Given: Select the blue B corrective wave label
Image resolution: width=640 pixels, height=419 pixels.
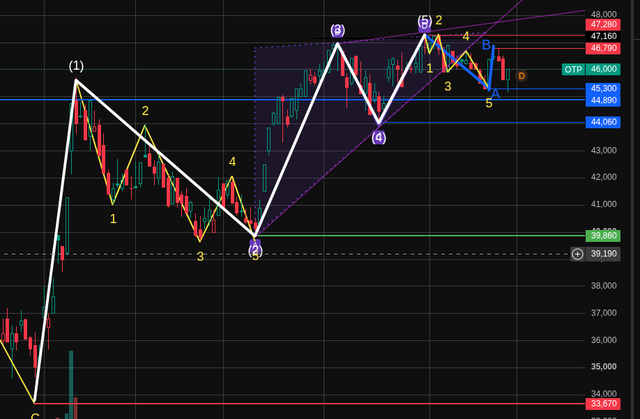Looking at the screenshot, I should click(x=486, y=45).
